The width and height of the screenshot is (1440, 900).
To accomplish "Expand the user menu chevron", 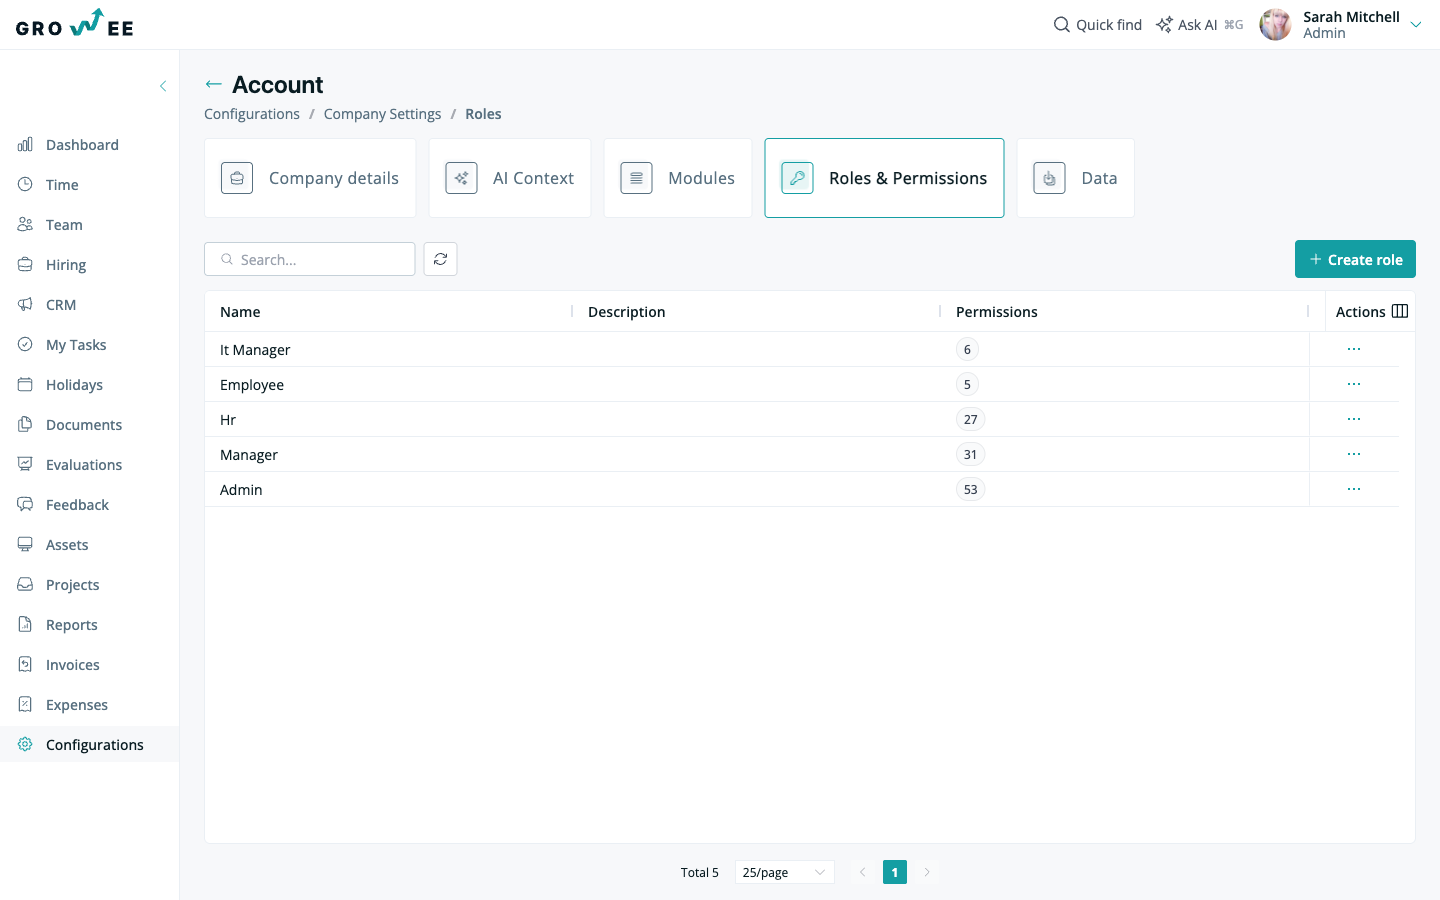I will click(1416, 25).
